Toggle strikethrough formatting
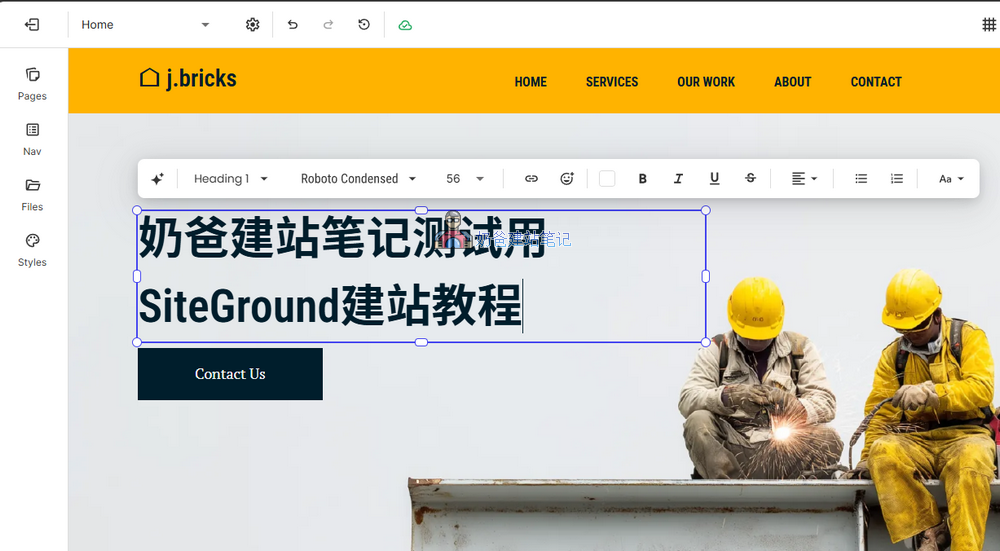This screenshot has height=551, width=1000. click(x=751, y=179)
